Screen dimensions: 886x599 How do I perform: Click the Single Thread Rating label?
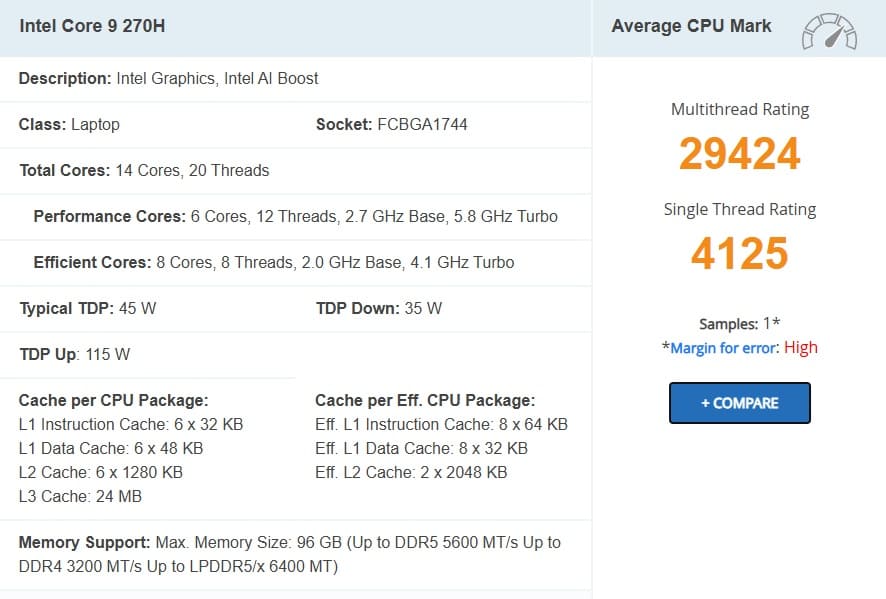coord(740,209)
